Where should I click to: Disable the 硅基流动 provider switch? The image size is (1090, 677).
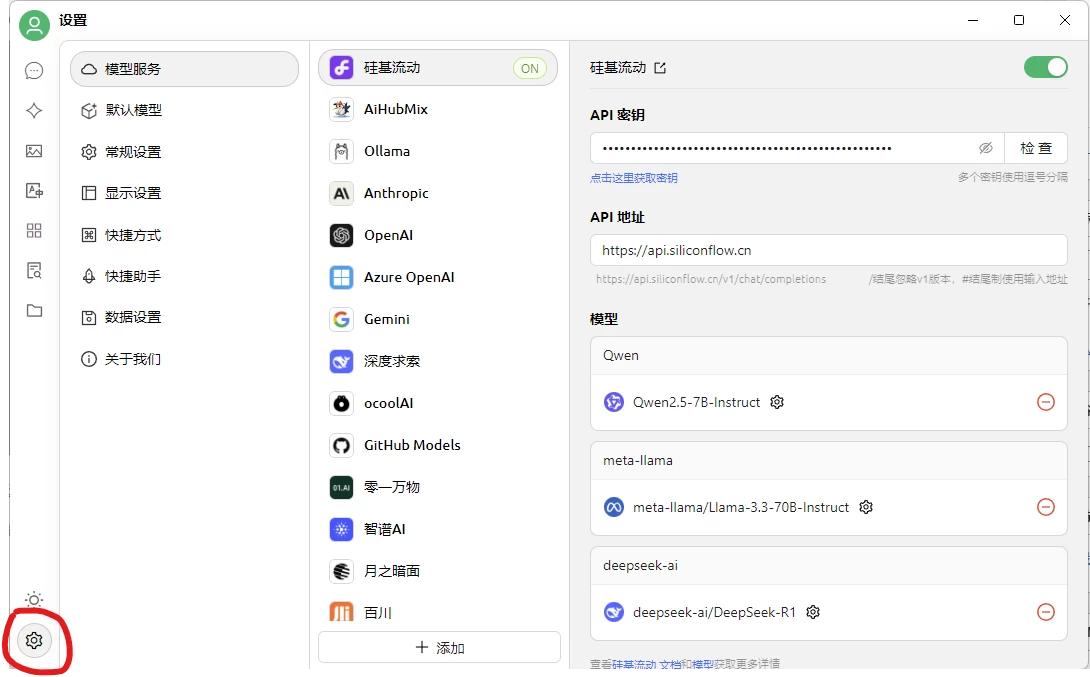pyautogui.click(x=1045, y=67)
